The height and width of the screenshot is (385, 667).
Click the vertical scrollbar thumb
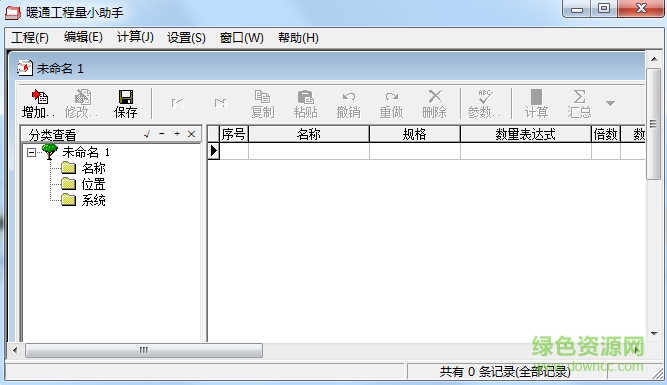tap(653, 123)
